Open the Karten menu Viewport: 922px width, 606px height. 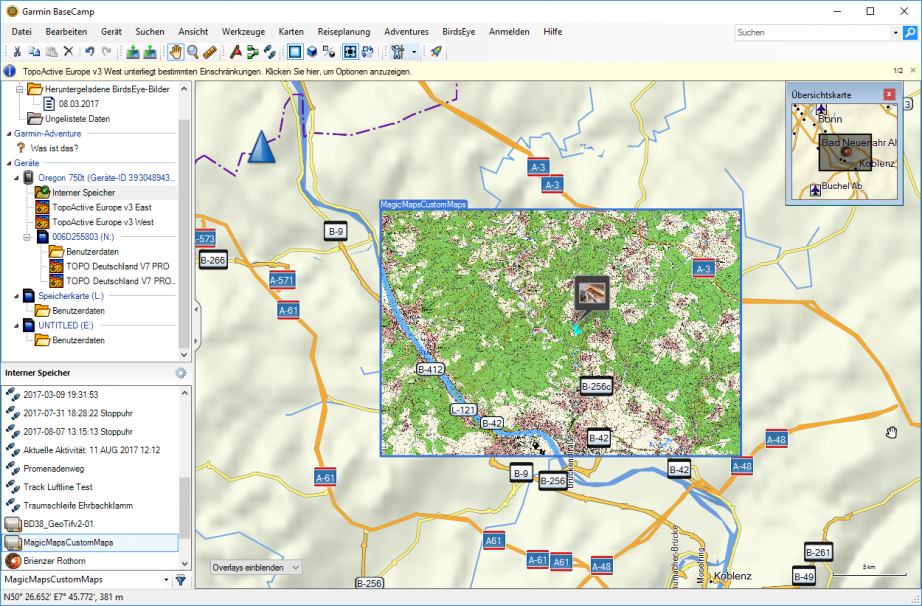click(x=291, y=32)
